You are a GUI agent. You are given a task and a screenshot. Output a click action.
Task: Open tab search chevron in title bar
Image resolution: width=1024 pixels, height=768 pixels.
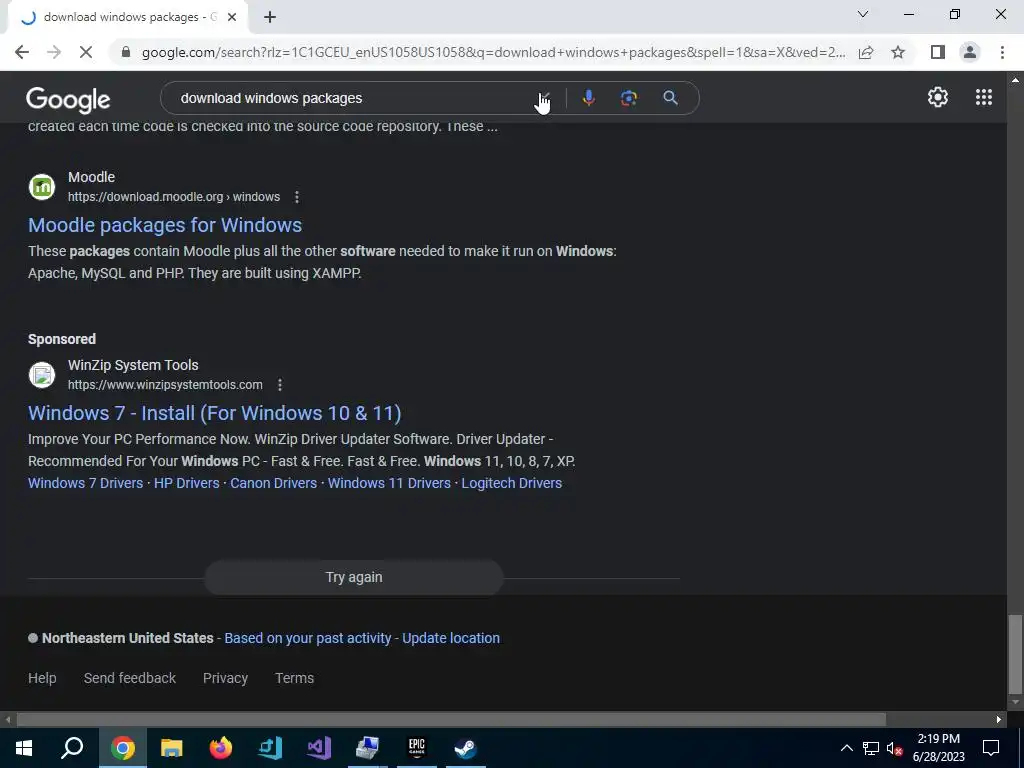tap(863, 14)
